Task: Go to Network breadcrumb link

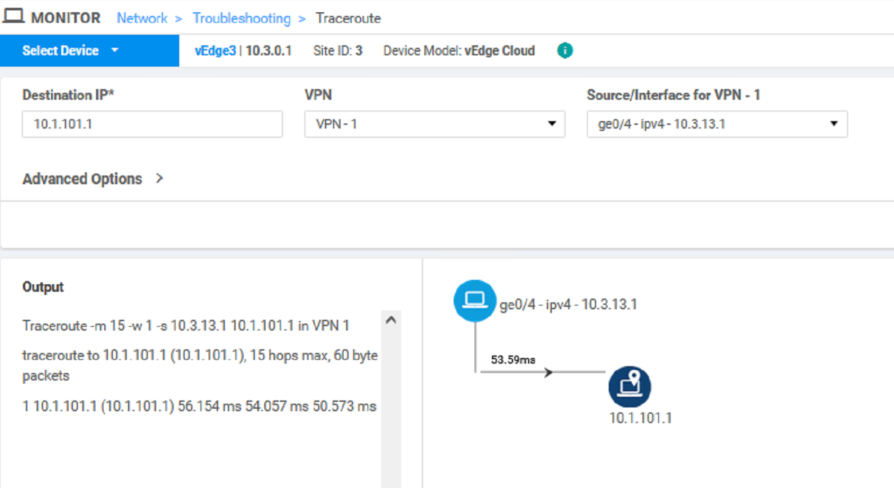Action: [x=142, y=18]
